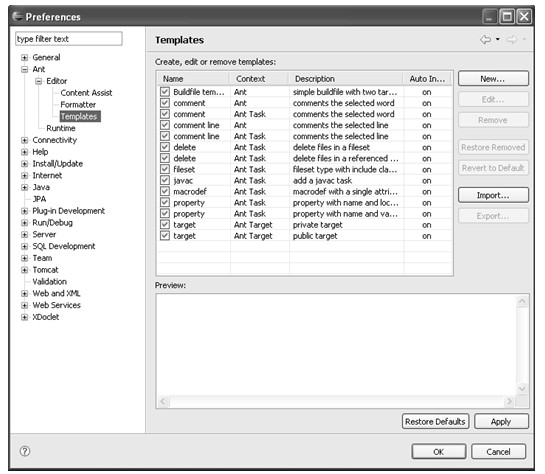Open the Runtime preference page
Viewport: 545px width, 474px height.
point(60,128)
